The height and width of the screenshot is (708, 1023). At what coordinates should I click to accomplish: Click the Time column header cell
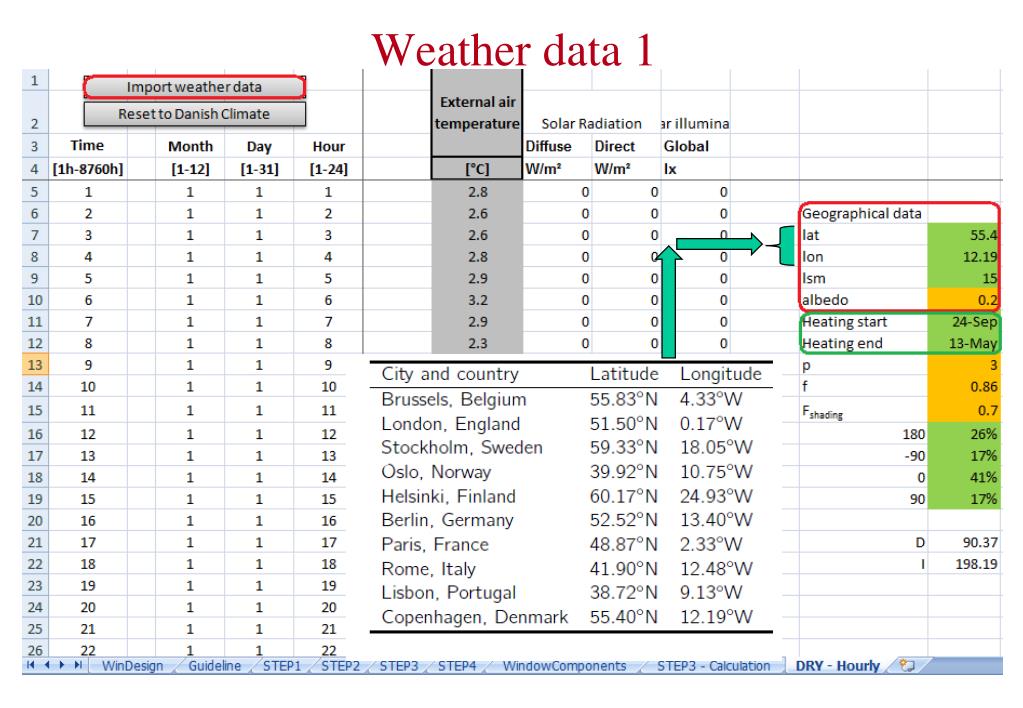(87, 146)
